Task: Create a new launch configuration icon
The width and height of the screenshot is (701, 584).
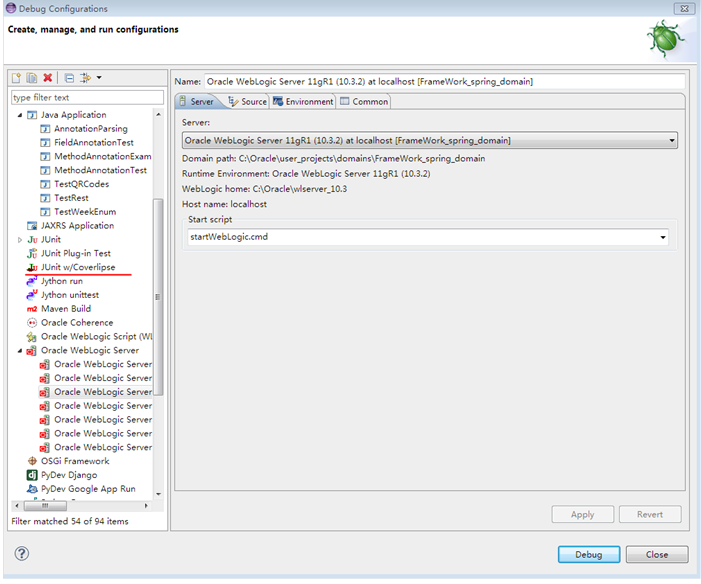Action: [16, 78]
